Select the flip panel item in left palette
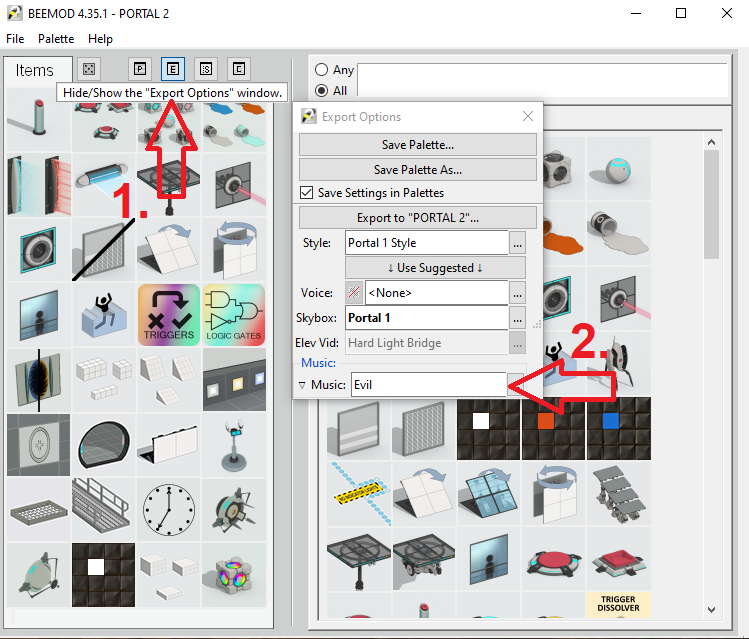This screenshot has width=749, height=639. coord(169,249)
